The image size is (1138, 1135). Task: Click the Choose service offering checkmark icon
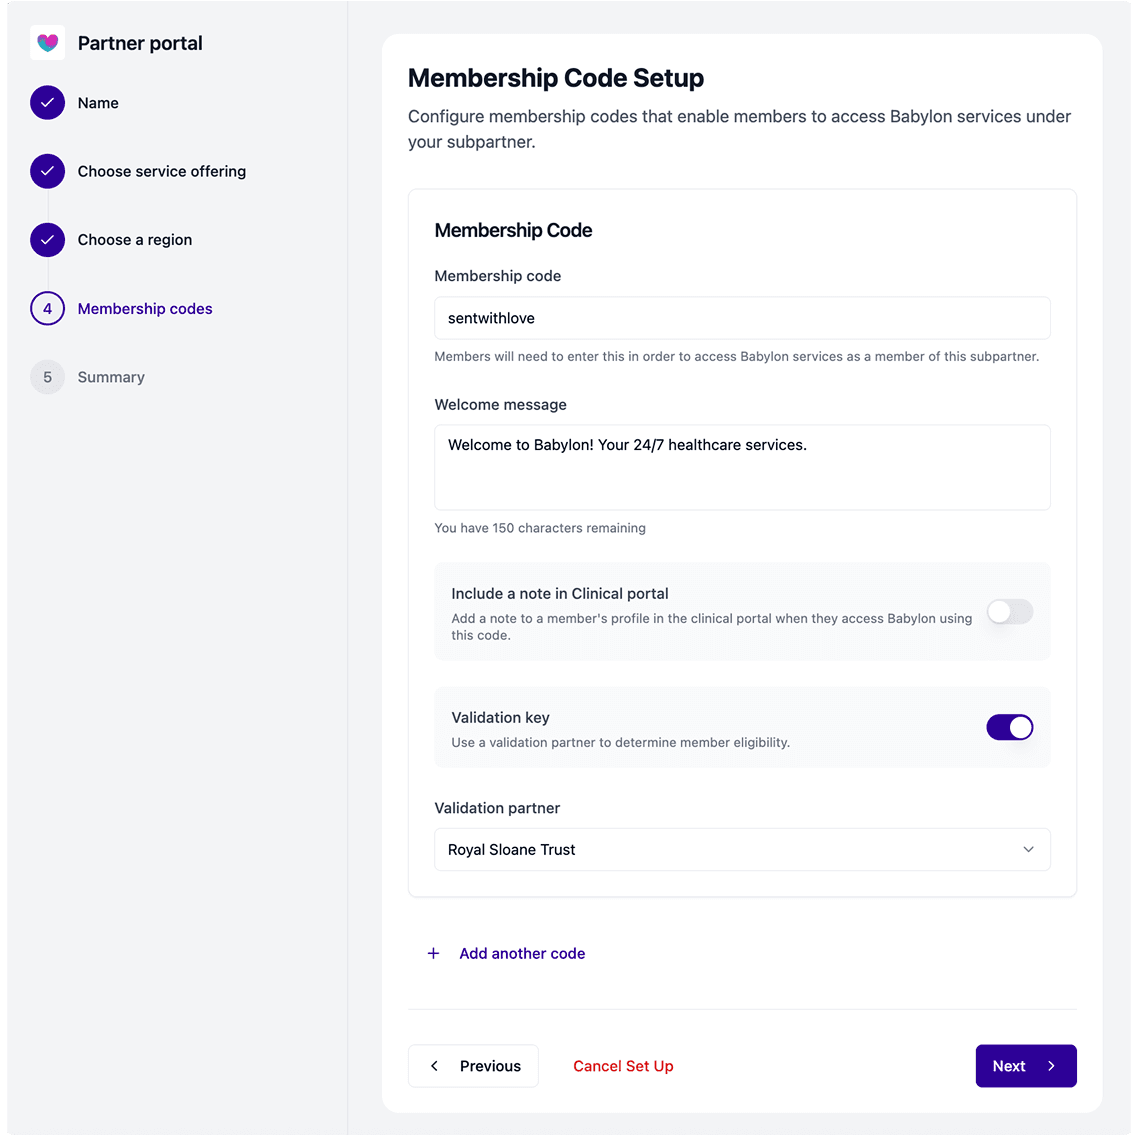pyautogui.click(x=47, y=171)
